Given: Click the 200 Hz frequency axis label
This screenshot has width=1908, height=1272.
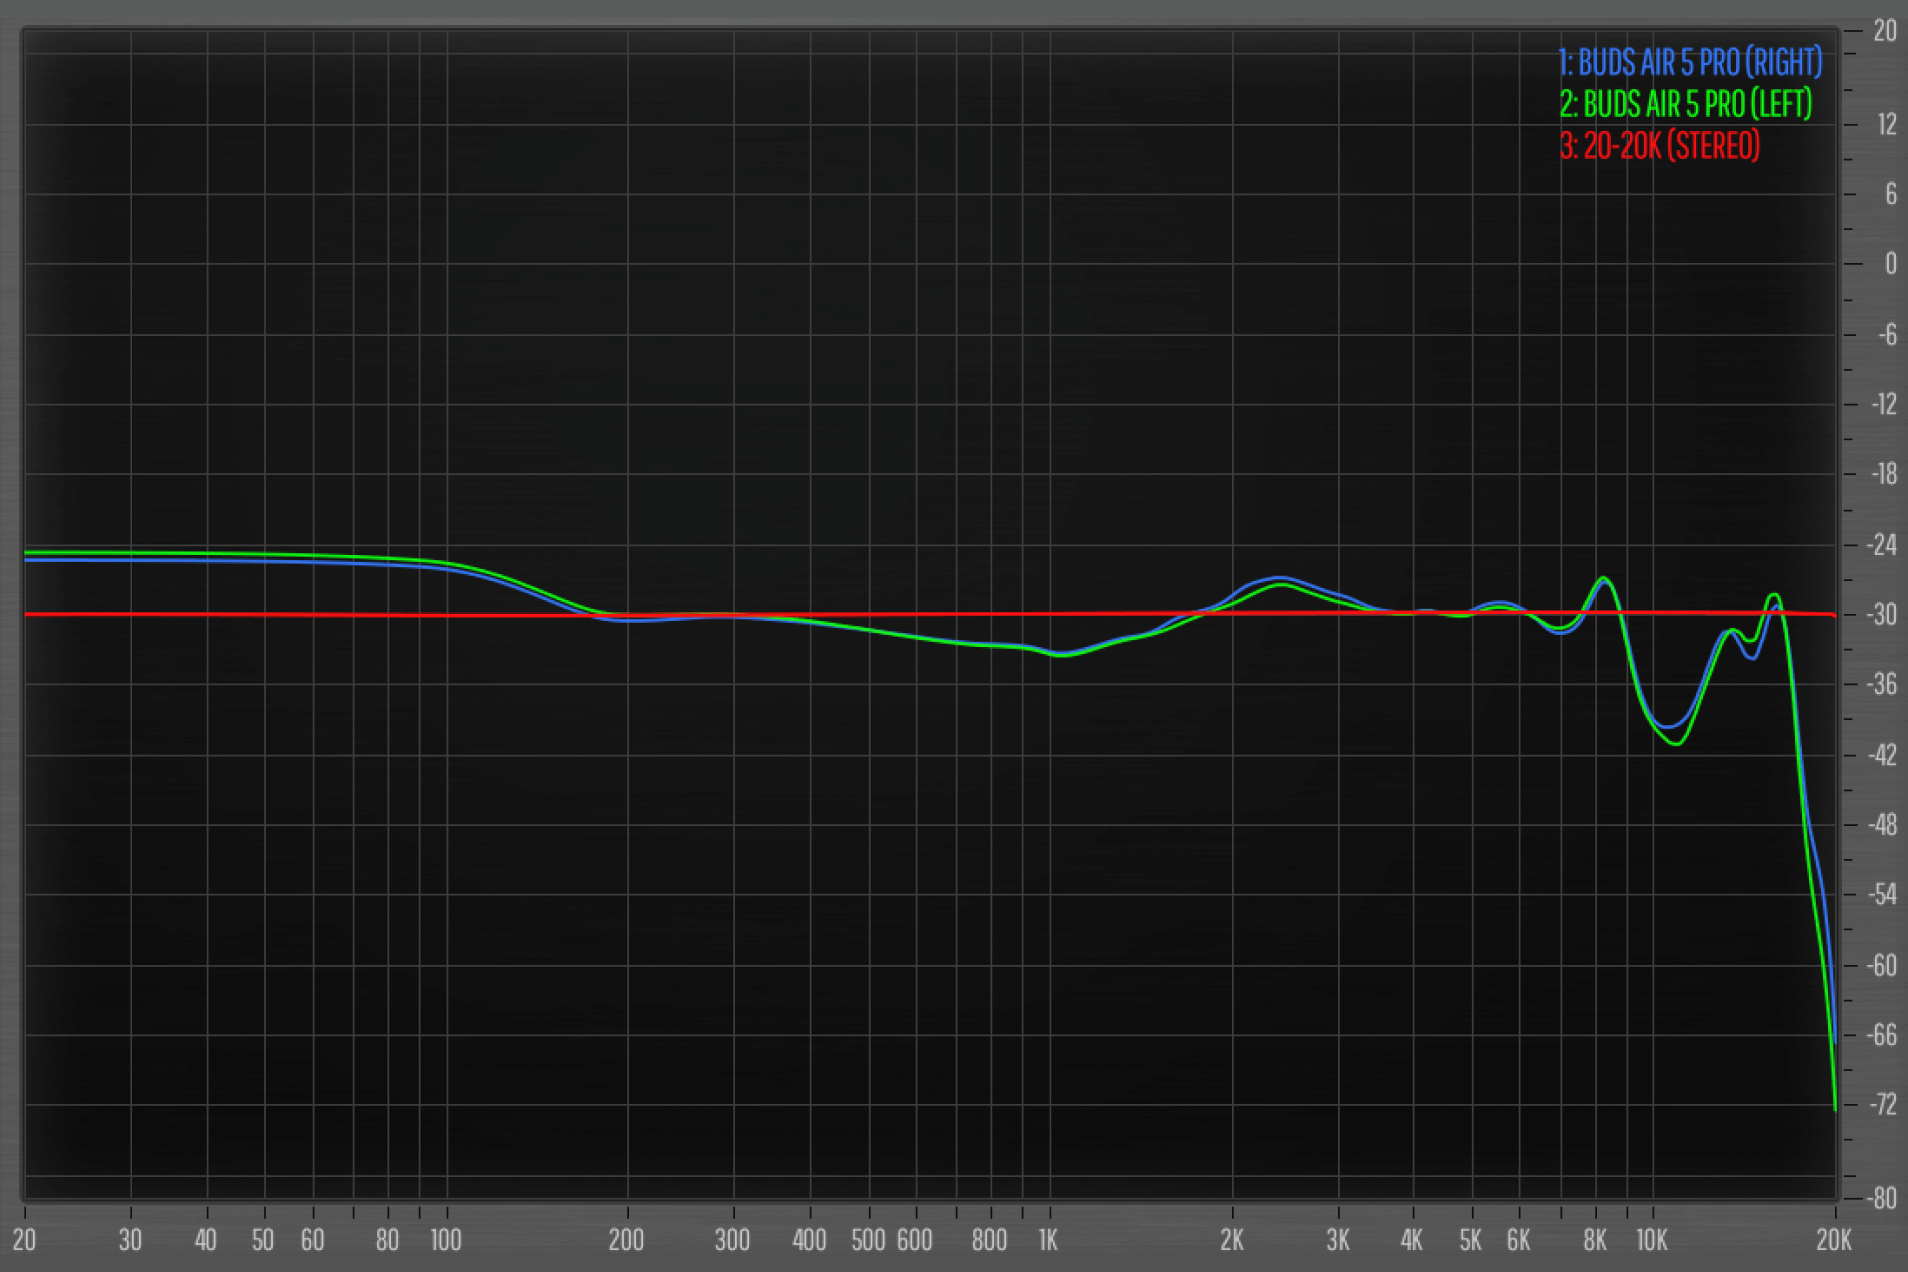Looking at the screenshot, I should click(x=626, y=1240).
